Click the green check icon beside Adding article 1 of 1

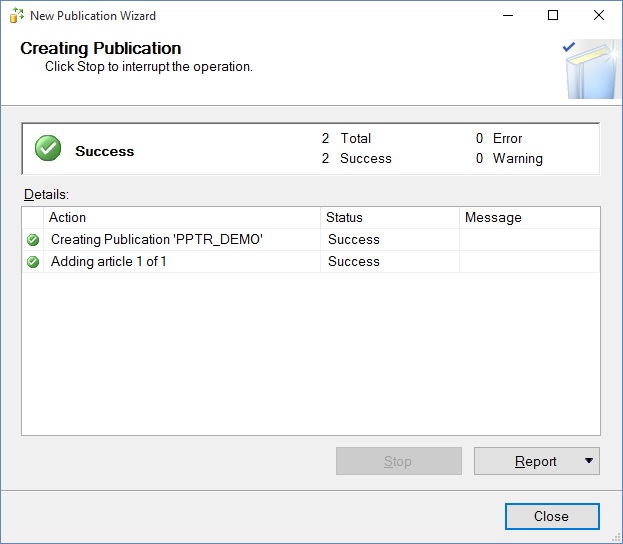pyautogui.click(x=33, y=262)
